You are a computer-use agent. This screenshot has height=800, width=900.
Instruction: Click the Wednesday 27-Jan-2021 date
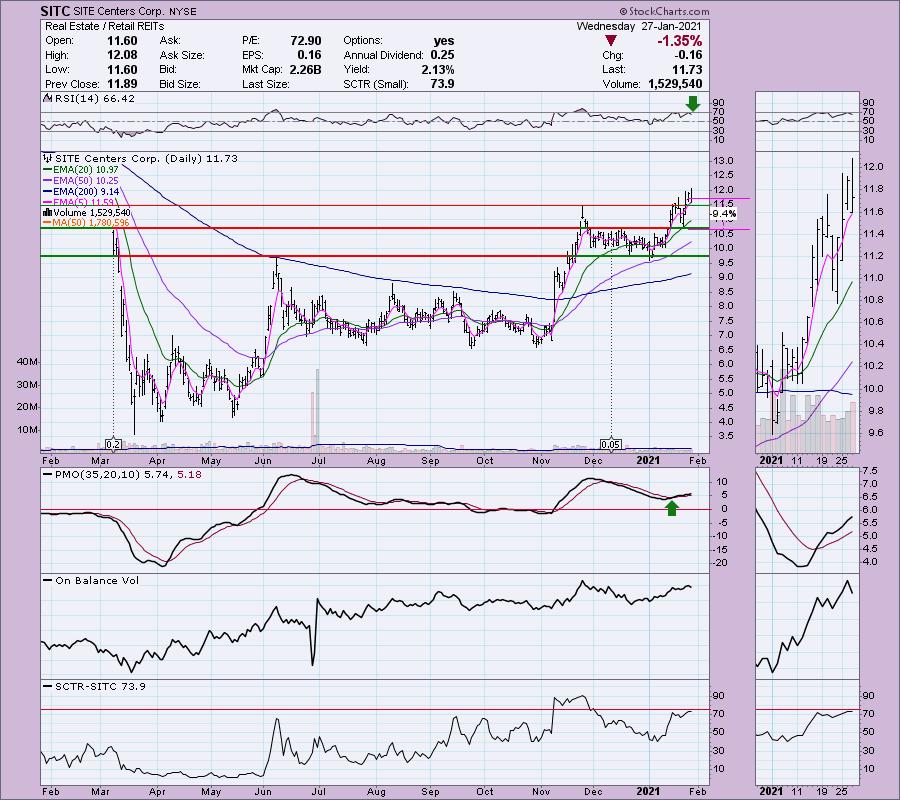639,26
